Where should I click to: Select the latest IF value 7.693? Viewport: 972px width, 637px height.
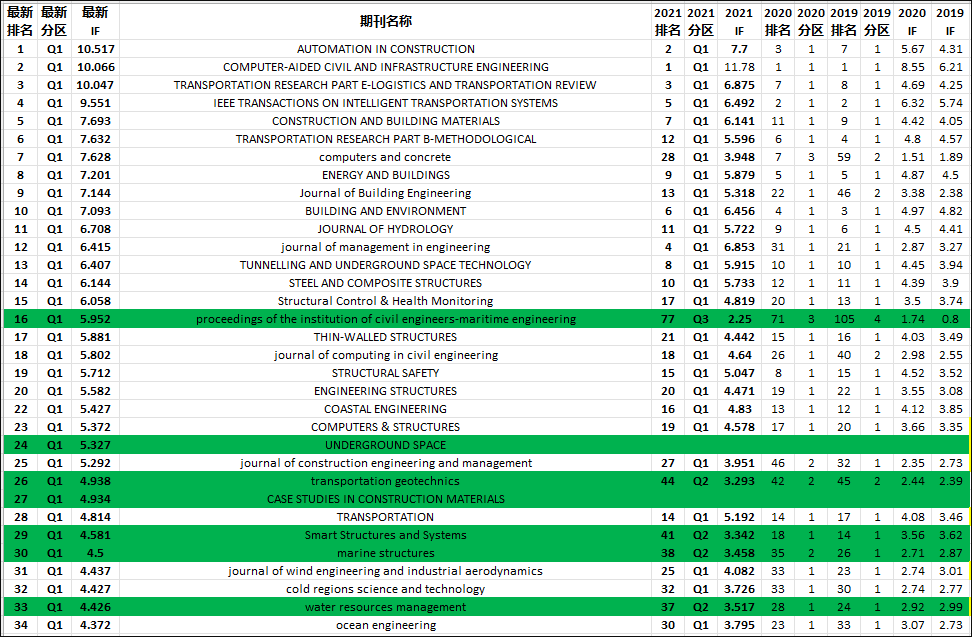tap(95, 121)
